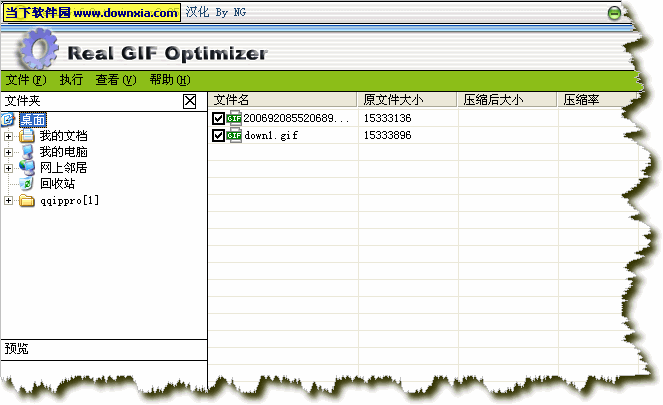Expand the 我的电脑 tree node
Viewport: 663px width, 405px height.
[8, 152]
